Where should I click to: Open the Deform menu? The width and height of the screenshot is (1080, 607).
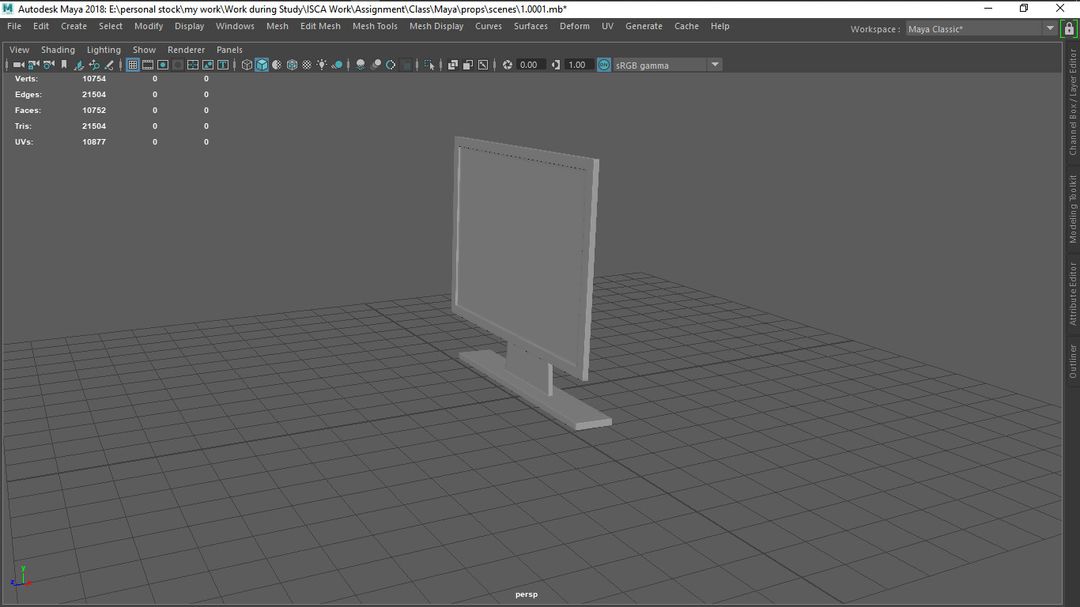pyautogui.click(x=574, y=26)
